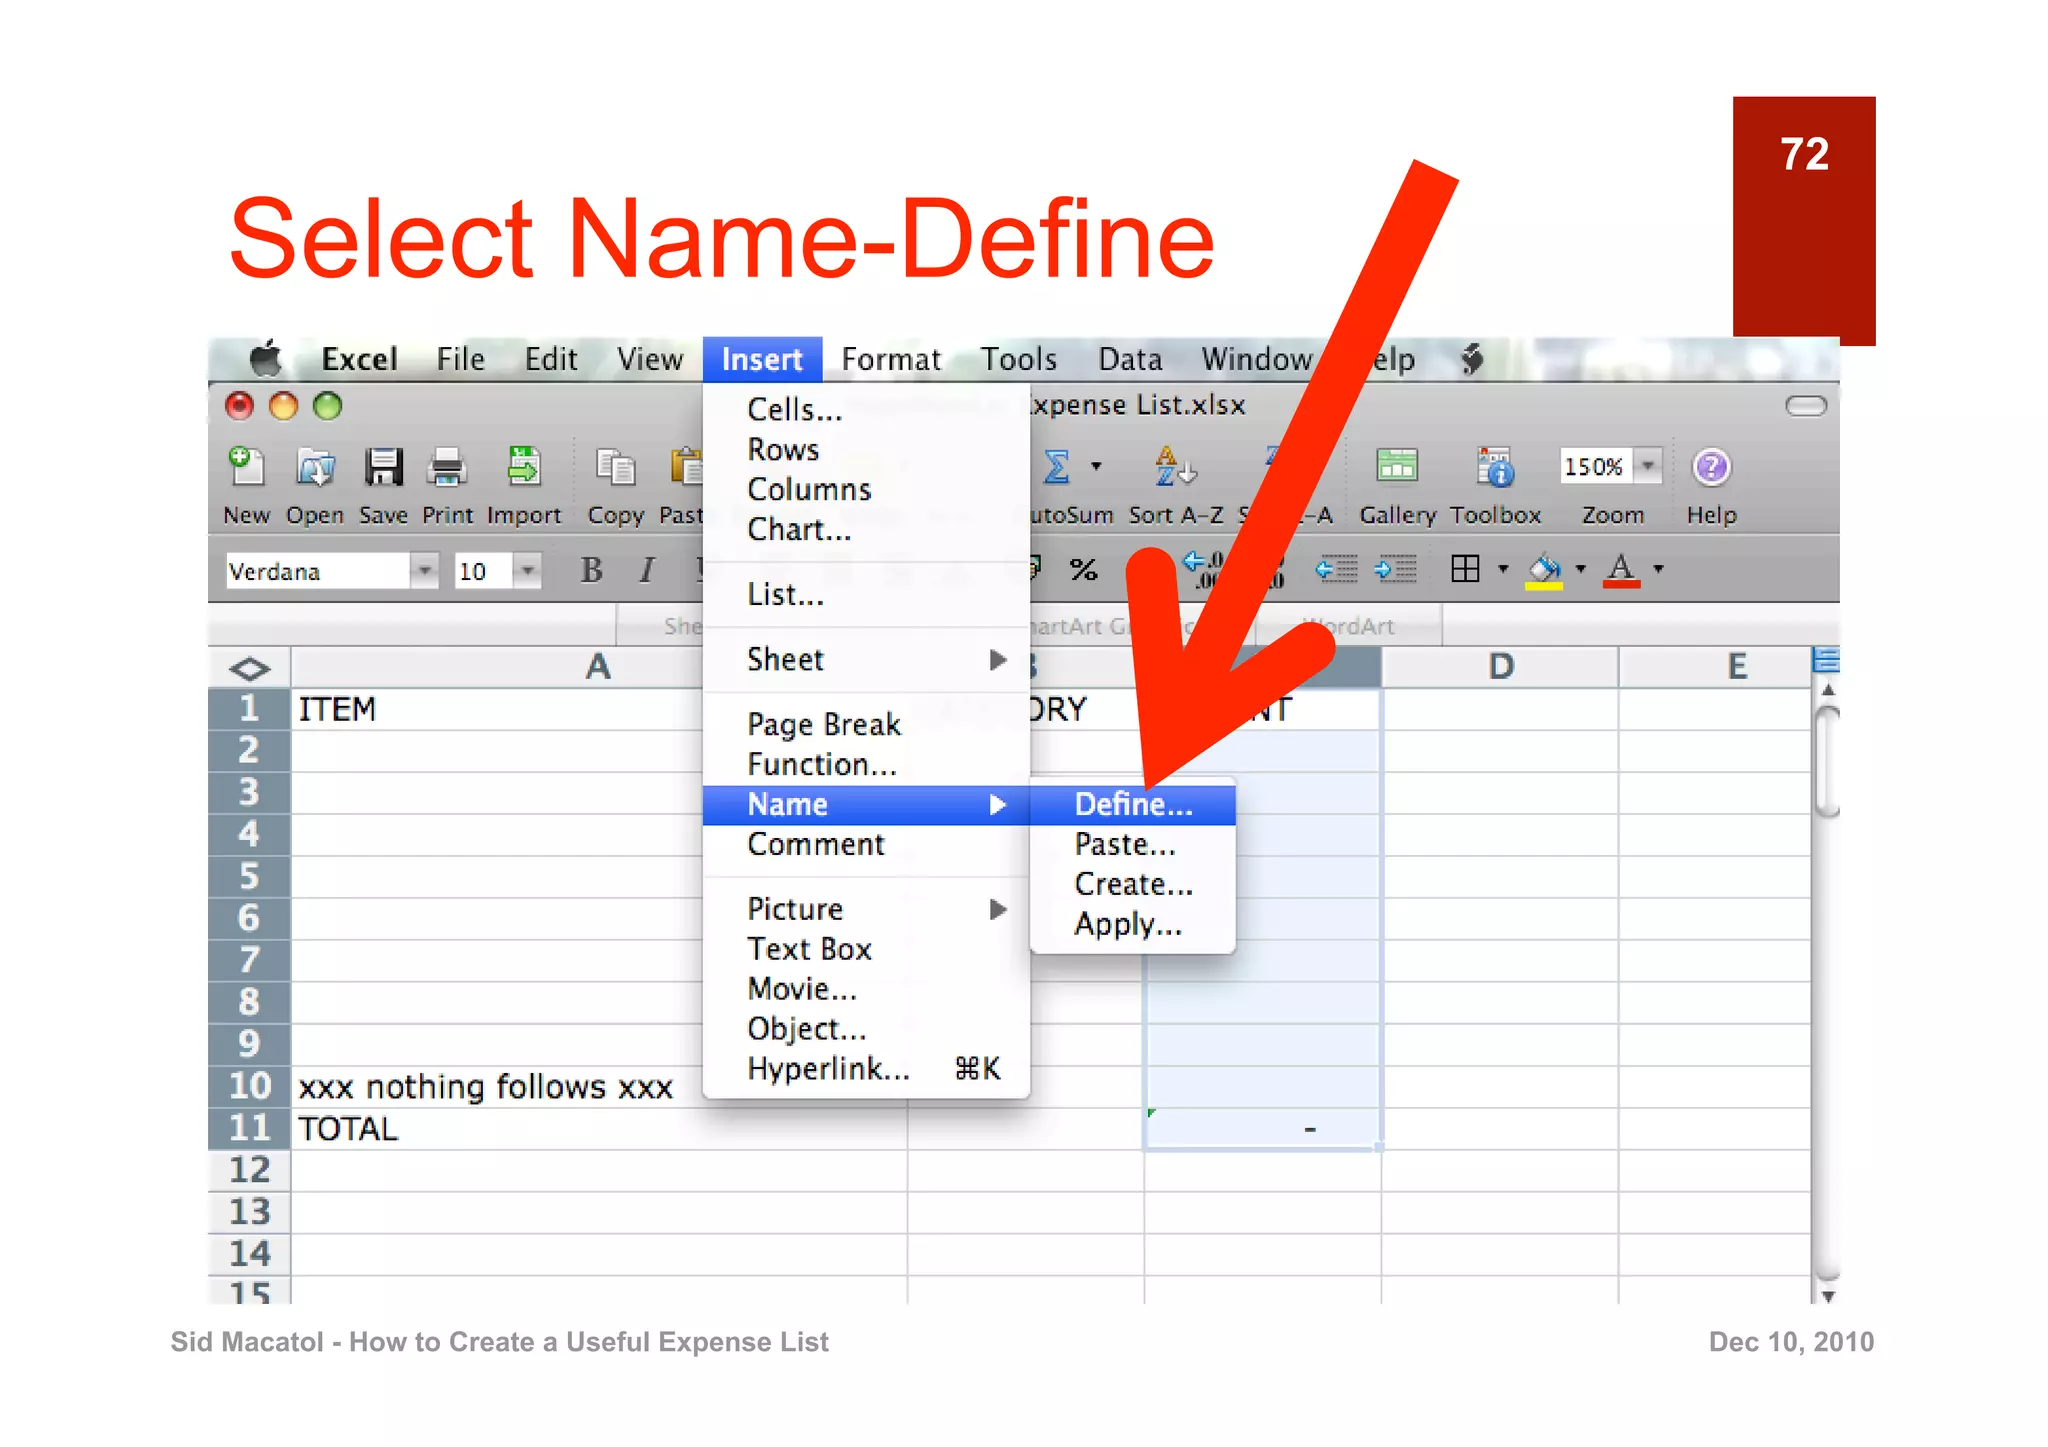
Task: Choose Define... from Name submenu
Action: pyautogui.click(x=1133, y=805)
